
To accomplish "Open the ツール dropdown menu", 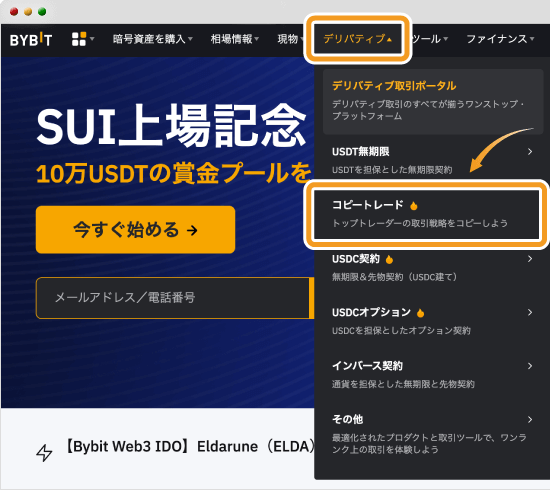I will pyautogui.click(x=429, y=39).
